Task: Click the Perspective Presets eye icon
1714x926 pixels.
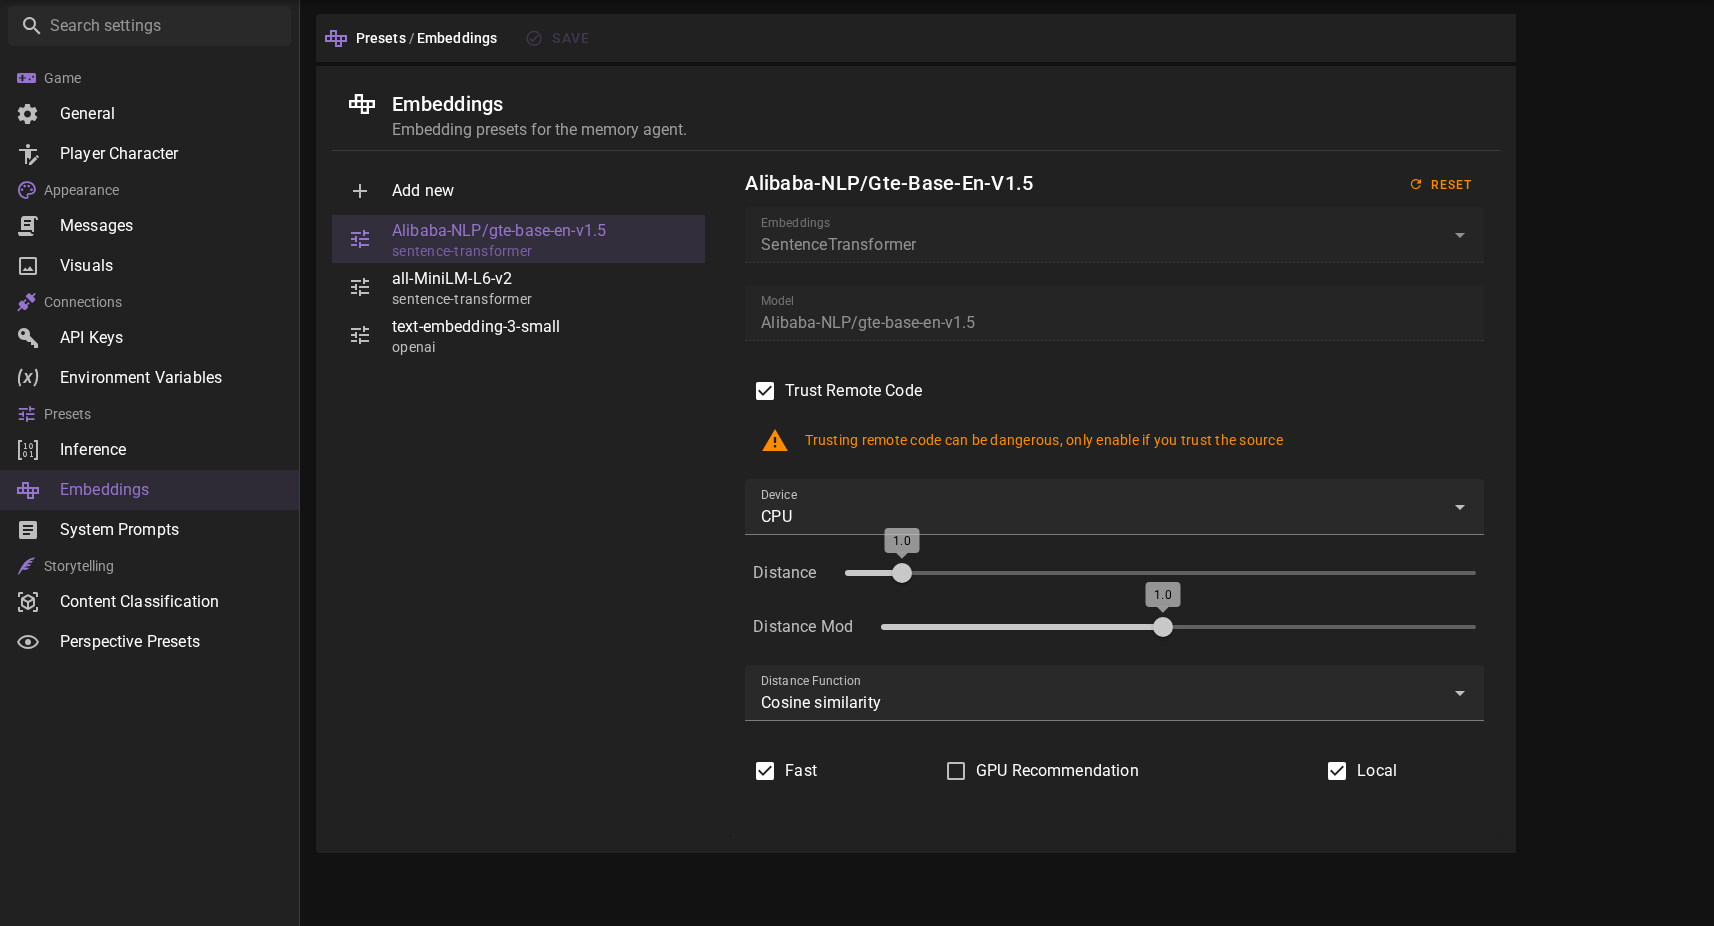Action: [x=28, y=642]
